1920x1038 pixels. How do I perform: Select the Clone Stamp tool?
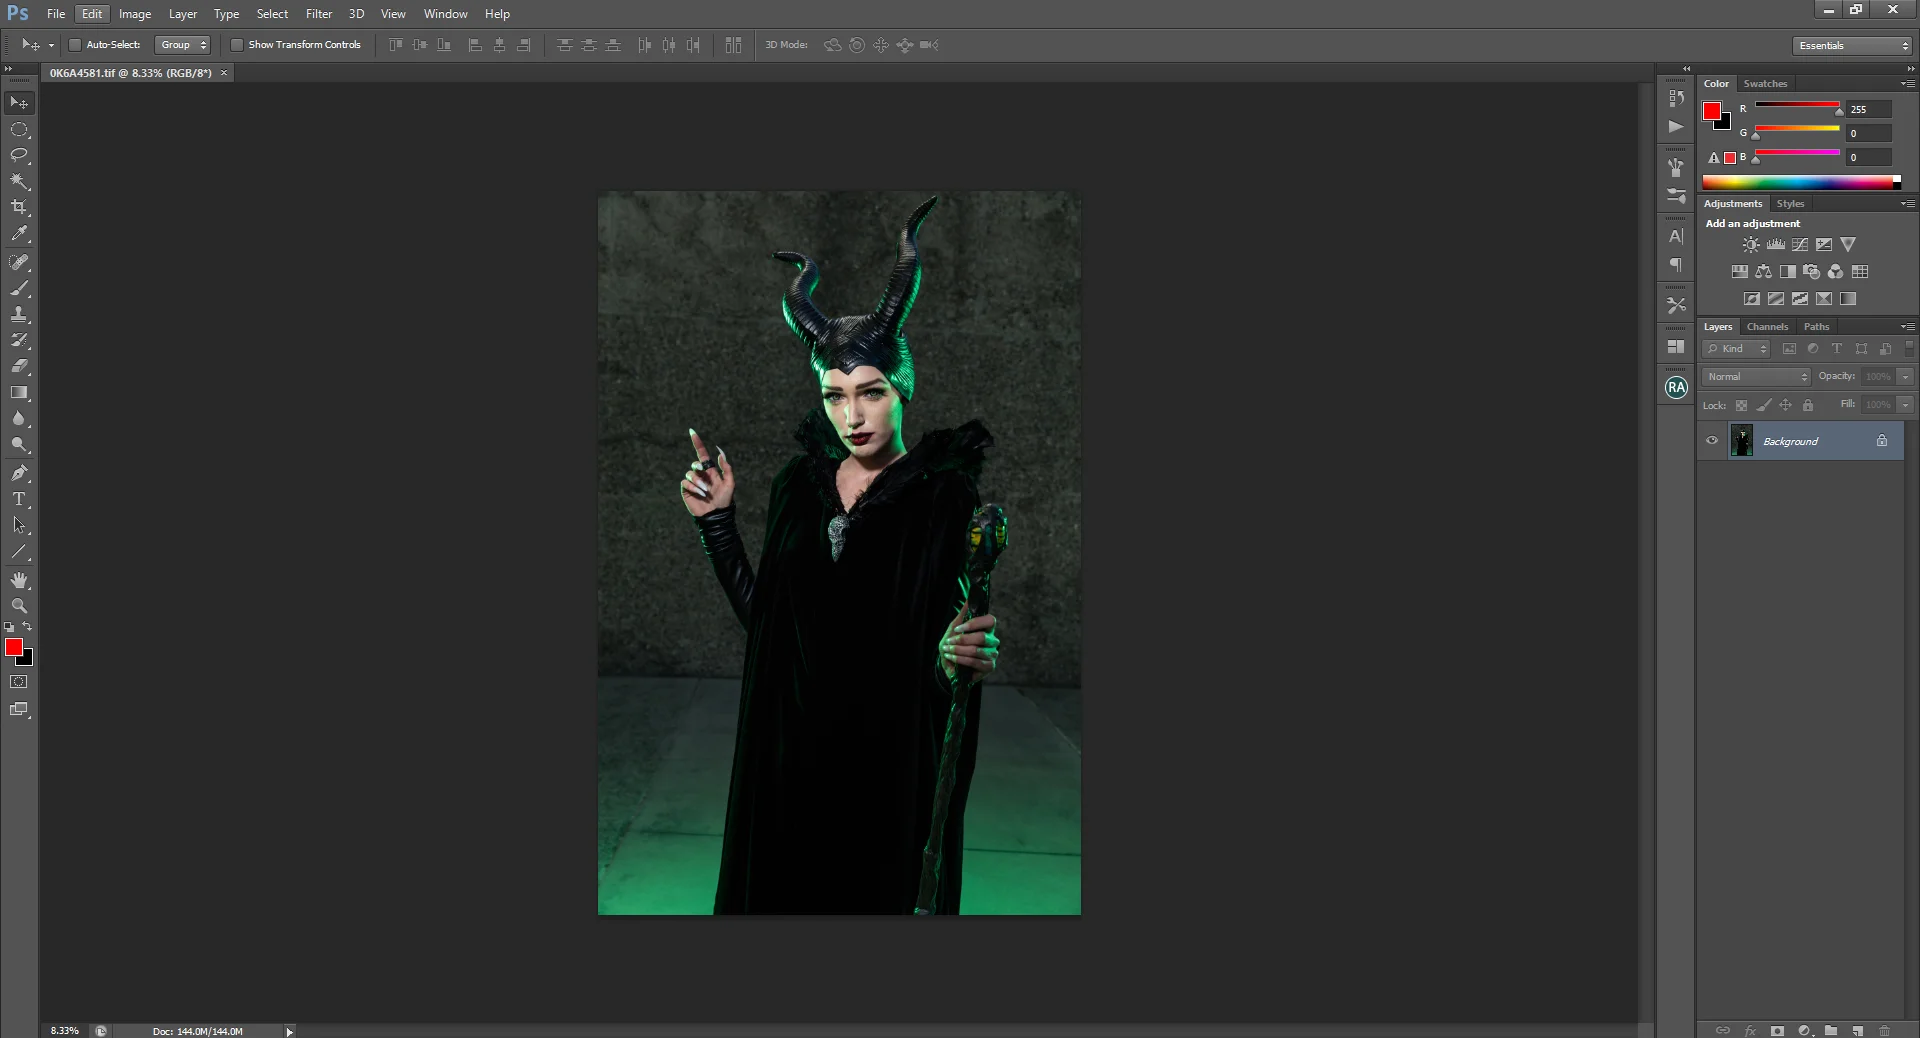(x=19, y=314)
